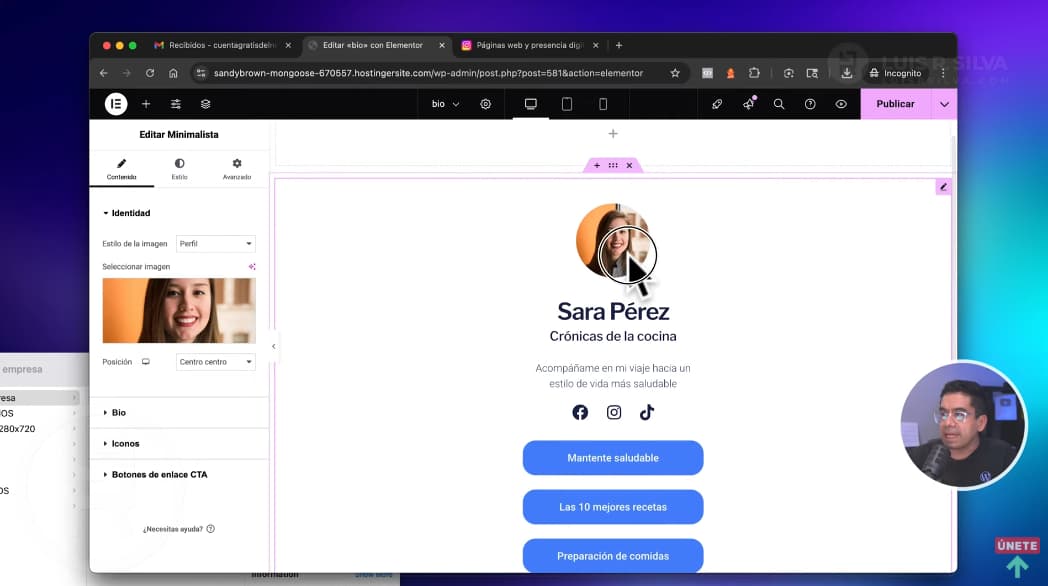Open the Elementor logo menu
Screen dimensions: 1048x586
(116, 104)
